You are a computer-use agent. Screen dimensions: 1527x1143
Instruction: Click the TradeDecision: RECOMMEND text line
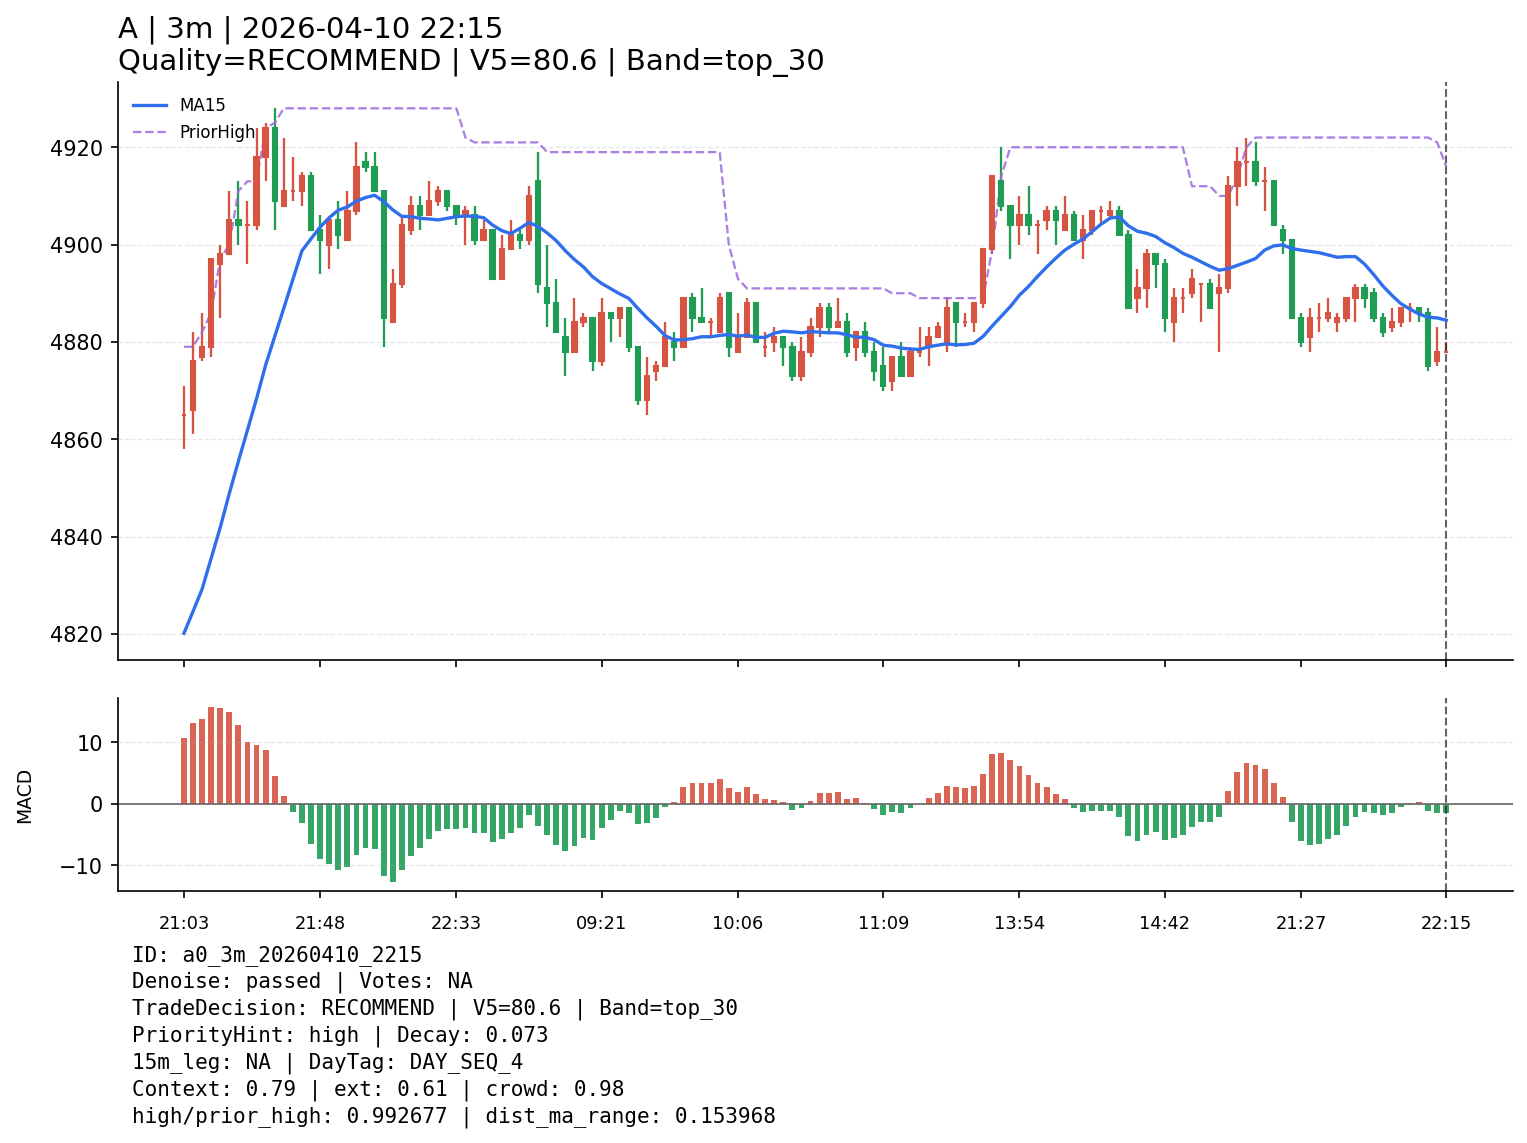434,1008
